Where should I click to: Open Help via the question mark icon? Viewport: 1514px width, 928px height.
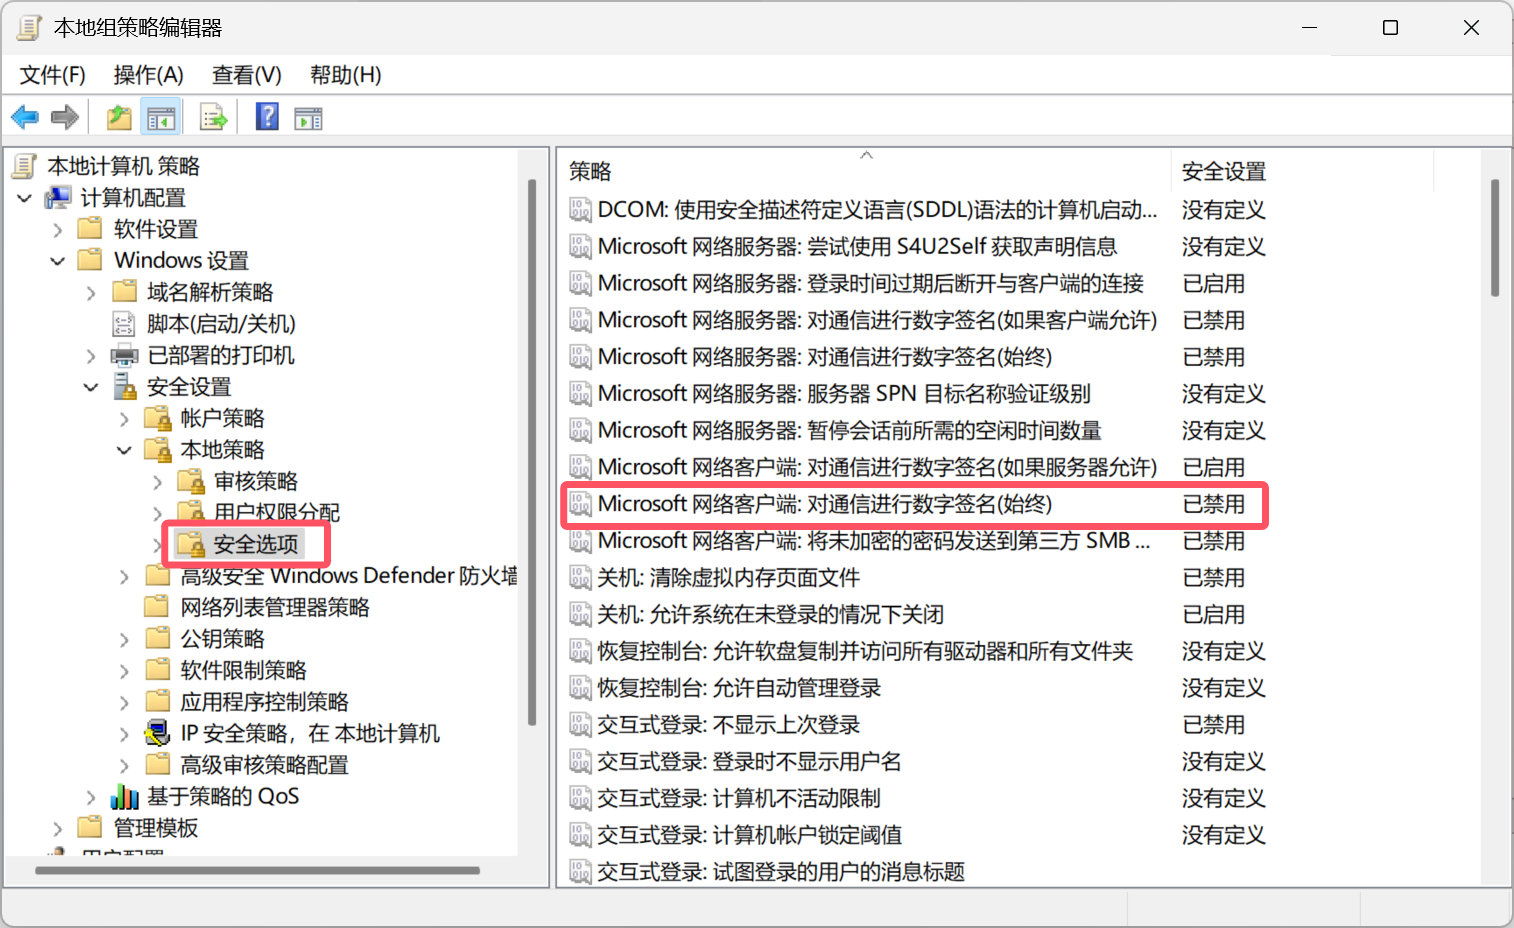(x=267, y=117)
